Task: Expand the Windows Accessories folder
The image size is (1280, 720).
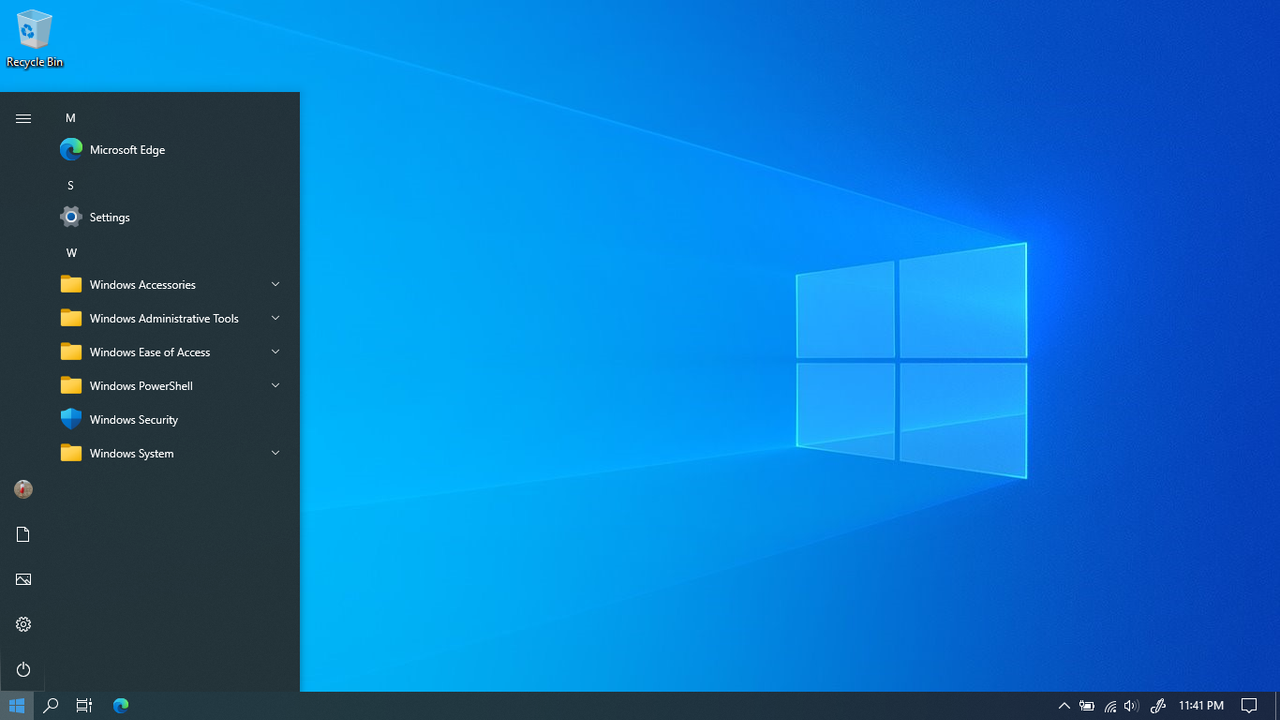Action: tap(170, 285)
